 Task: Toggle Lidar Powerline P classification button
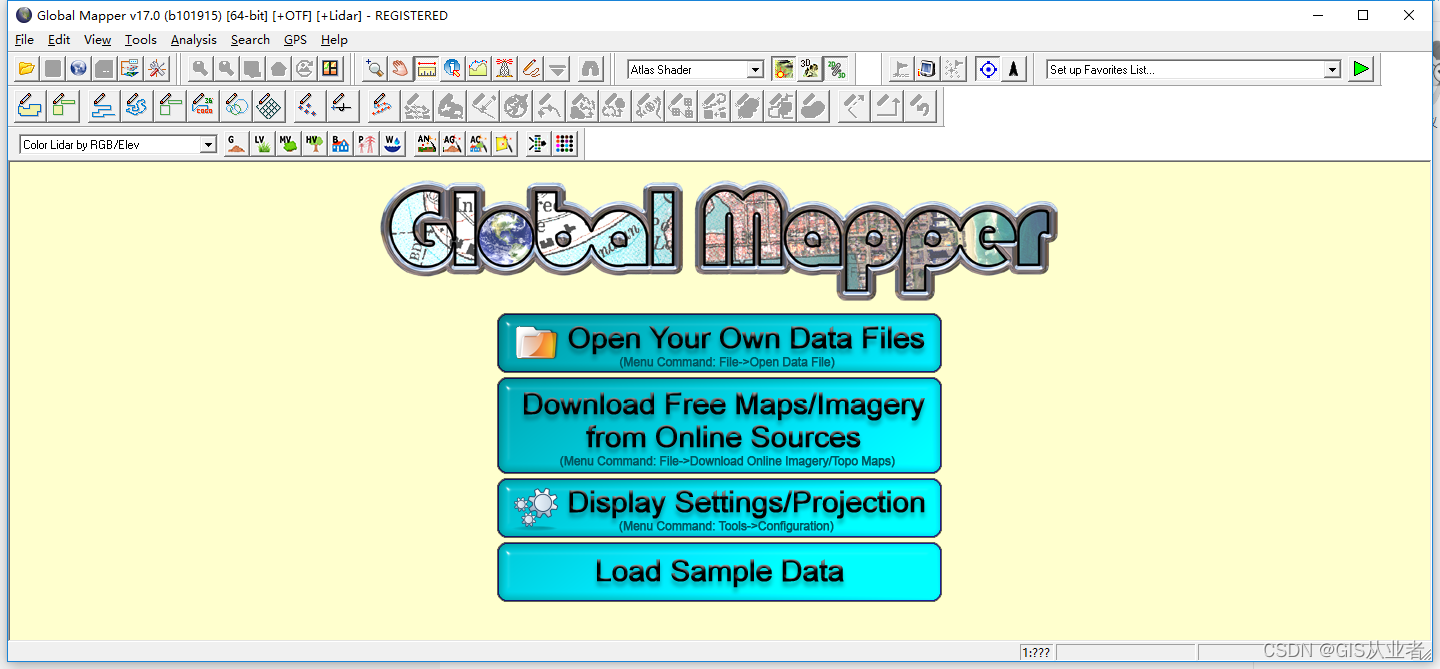click(366, 144)
